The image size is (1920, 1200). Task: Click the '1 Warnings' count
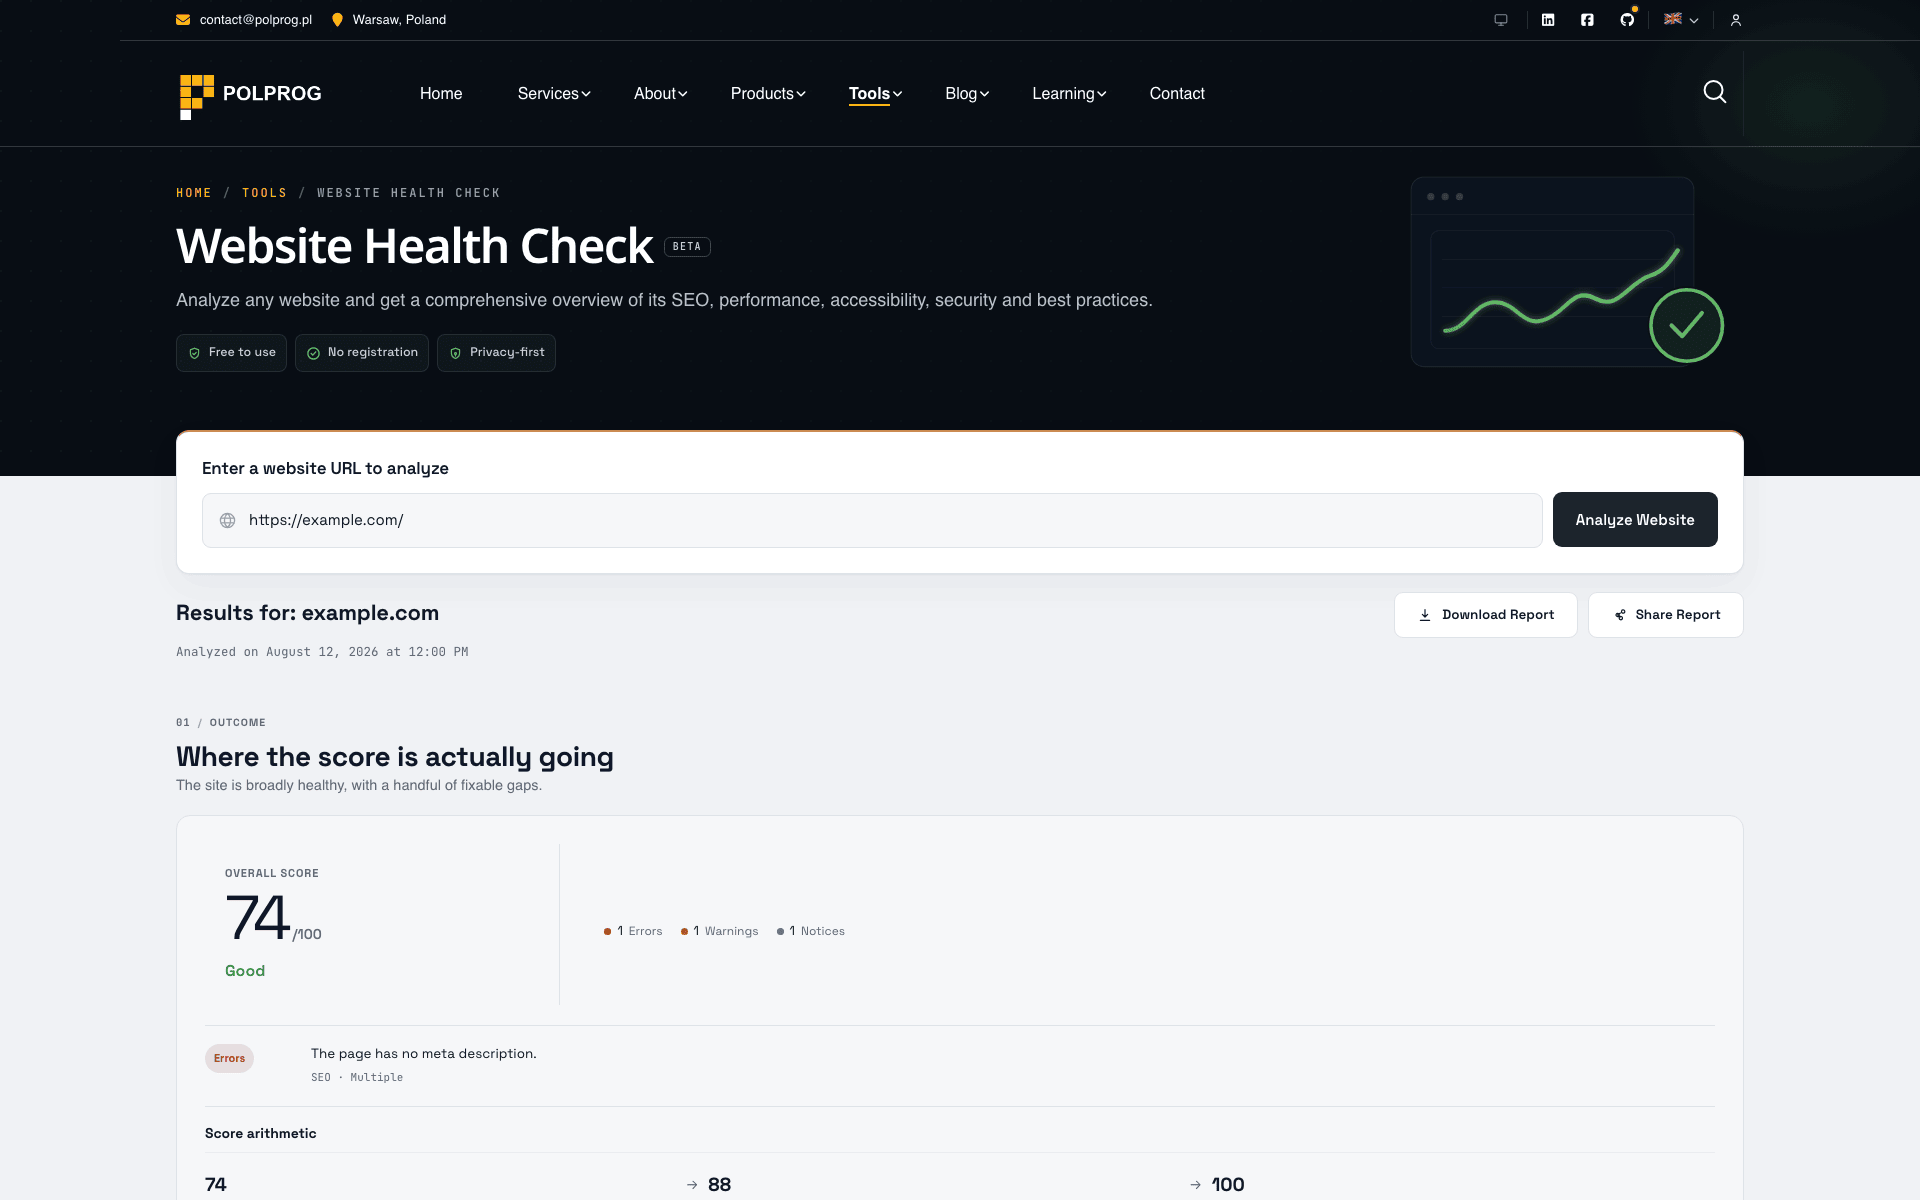(720, 931)
